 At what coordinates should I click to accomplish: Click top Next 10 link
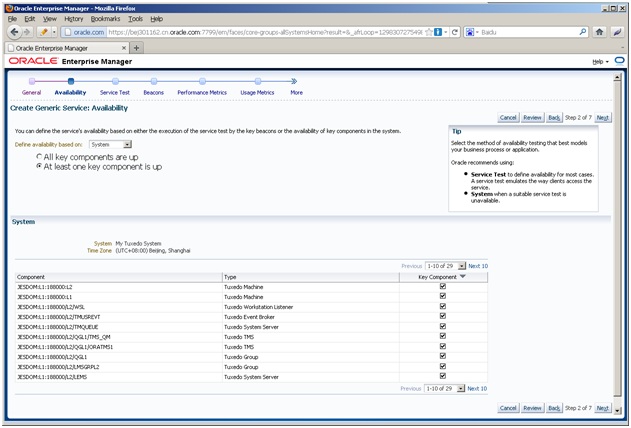478,266
